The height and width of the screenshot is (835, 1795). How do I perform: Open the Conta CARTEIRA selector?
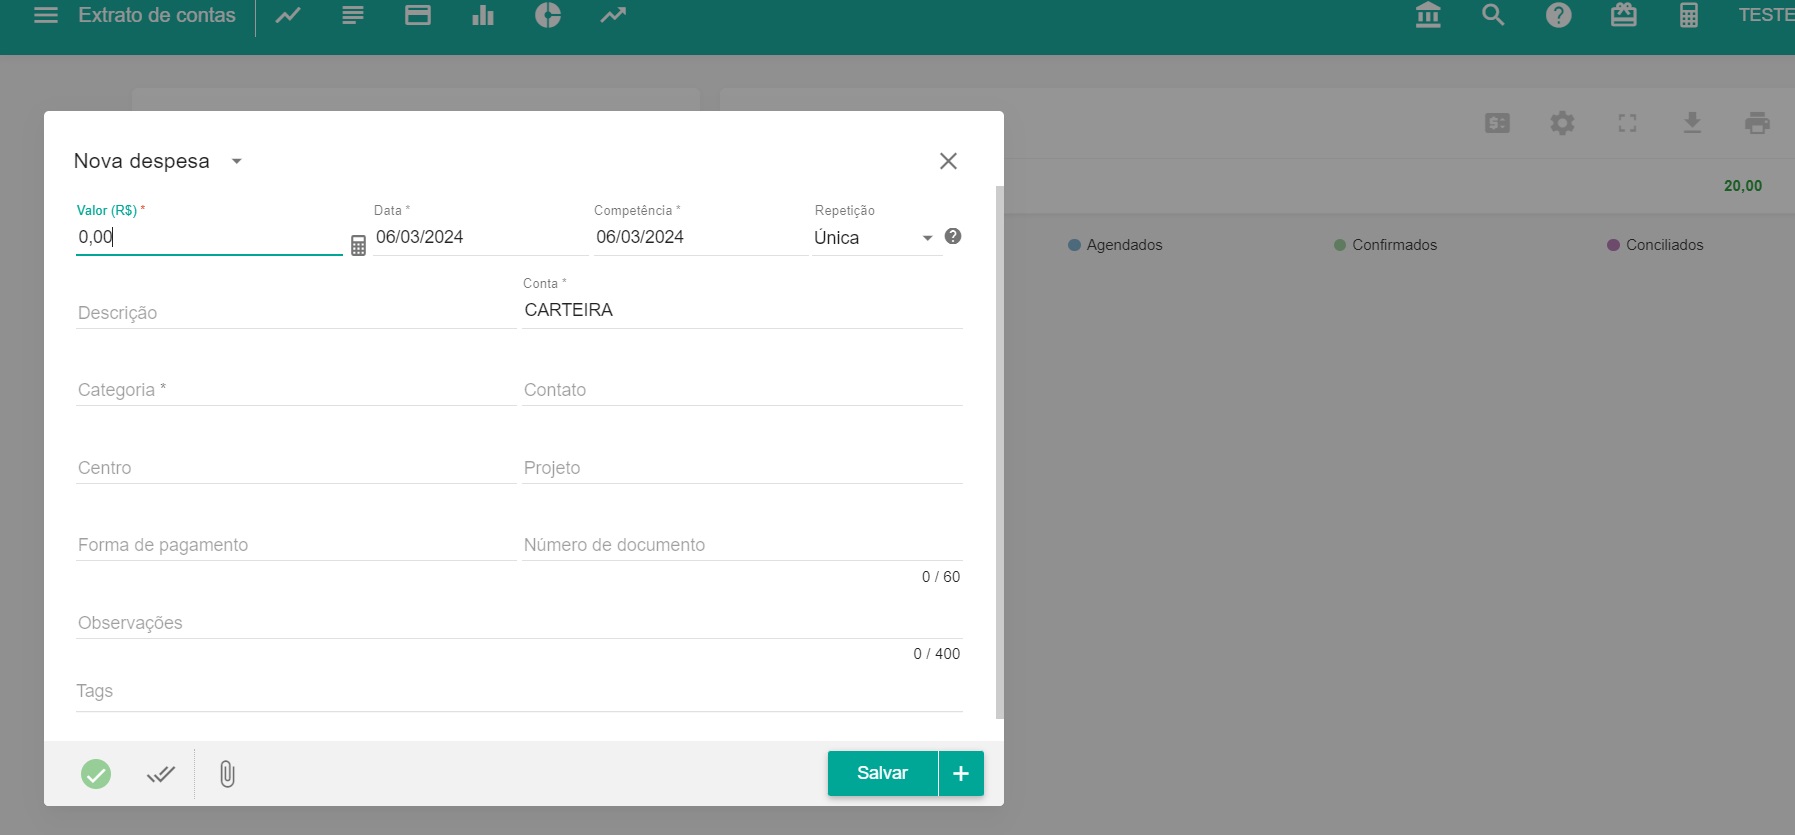point(742,310)
